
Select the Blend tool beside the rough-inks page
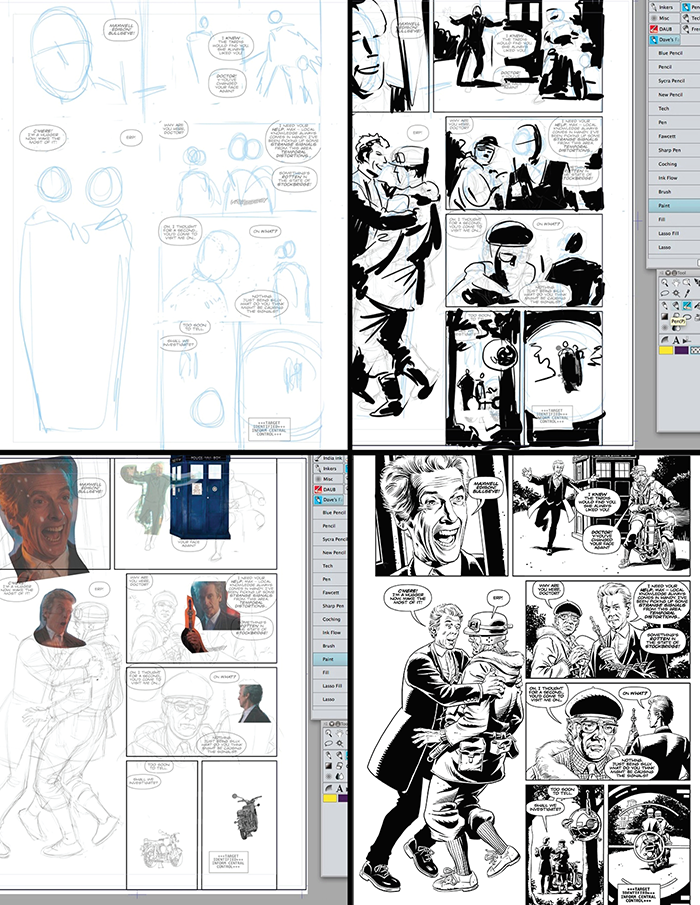point(676,328)
